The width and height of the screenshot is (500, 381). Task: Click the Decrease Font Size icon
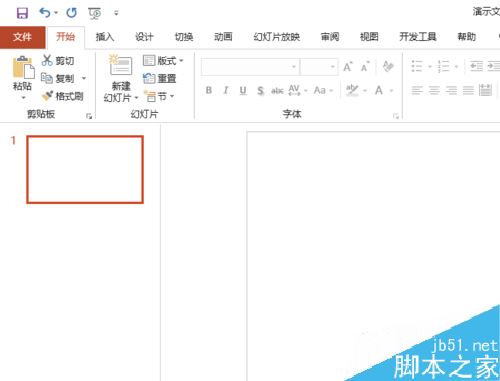(365, 67)
